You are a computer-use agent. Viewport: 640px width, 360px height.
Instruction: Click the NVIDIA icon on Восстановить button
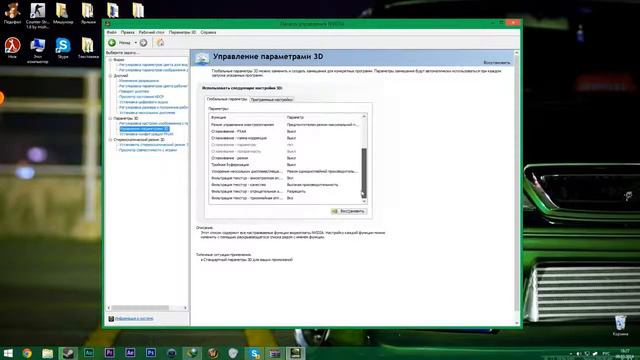click(x=335, y=211)
